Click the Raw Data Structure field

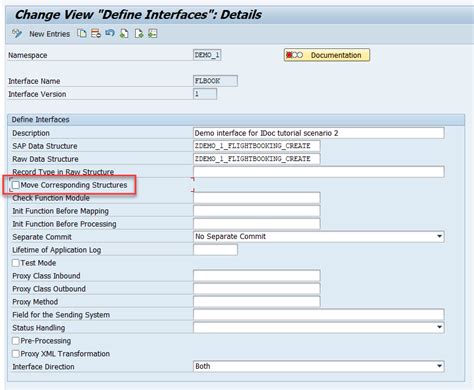click(257, 159)
